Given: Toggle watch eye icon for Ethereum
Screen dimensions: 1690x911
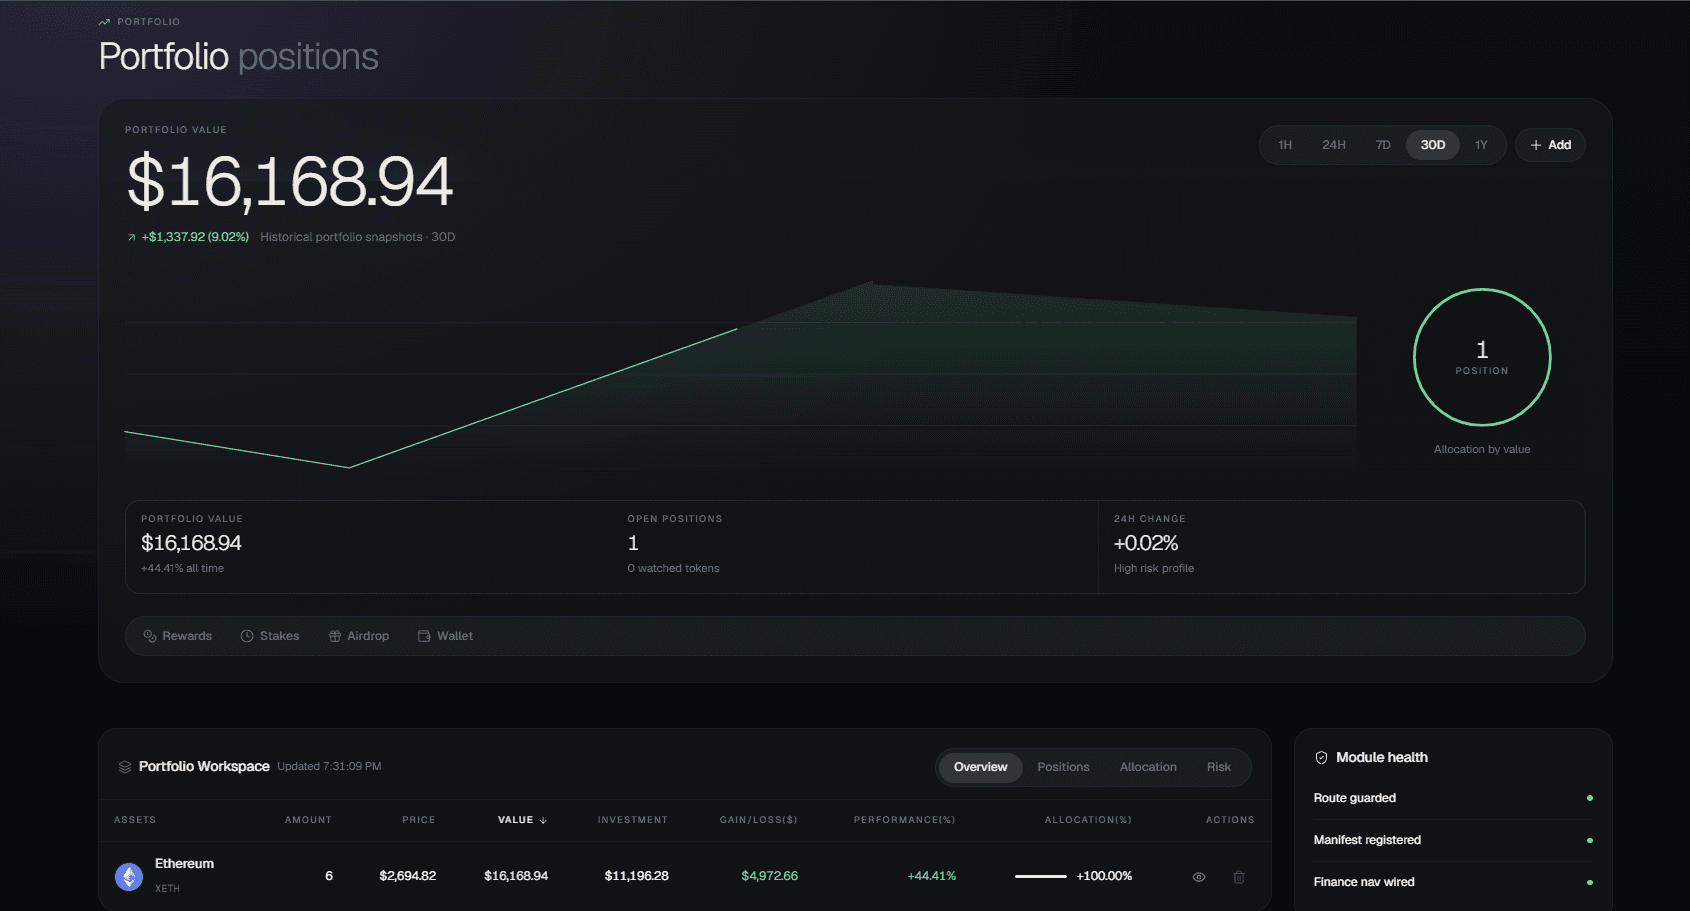Looking at the screenshot, I should pos(1199,877).
